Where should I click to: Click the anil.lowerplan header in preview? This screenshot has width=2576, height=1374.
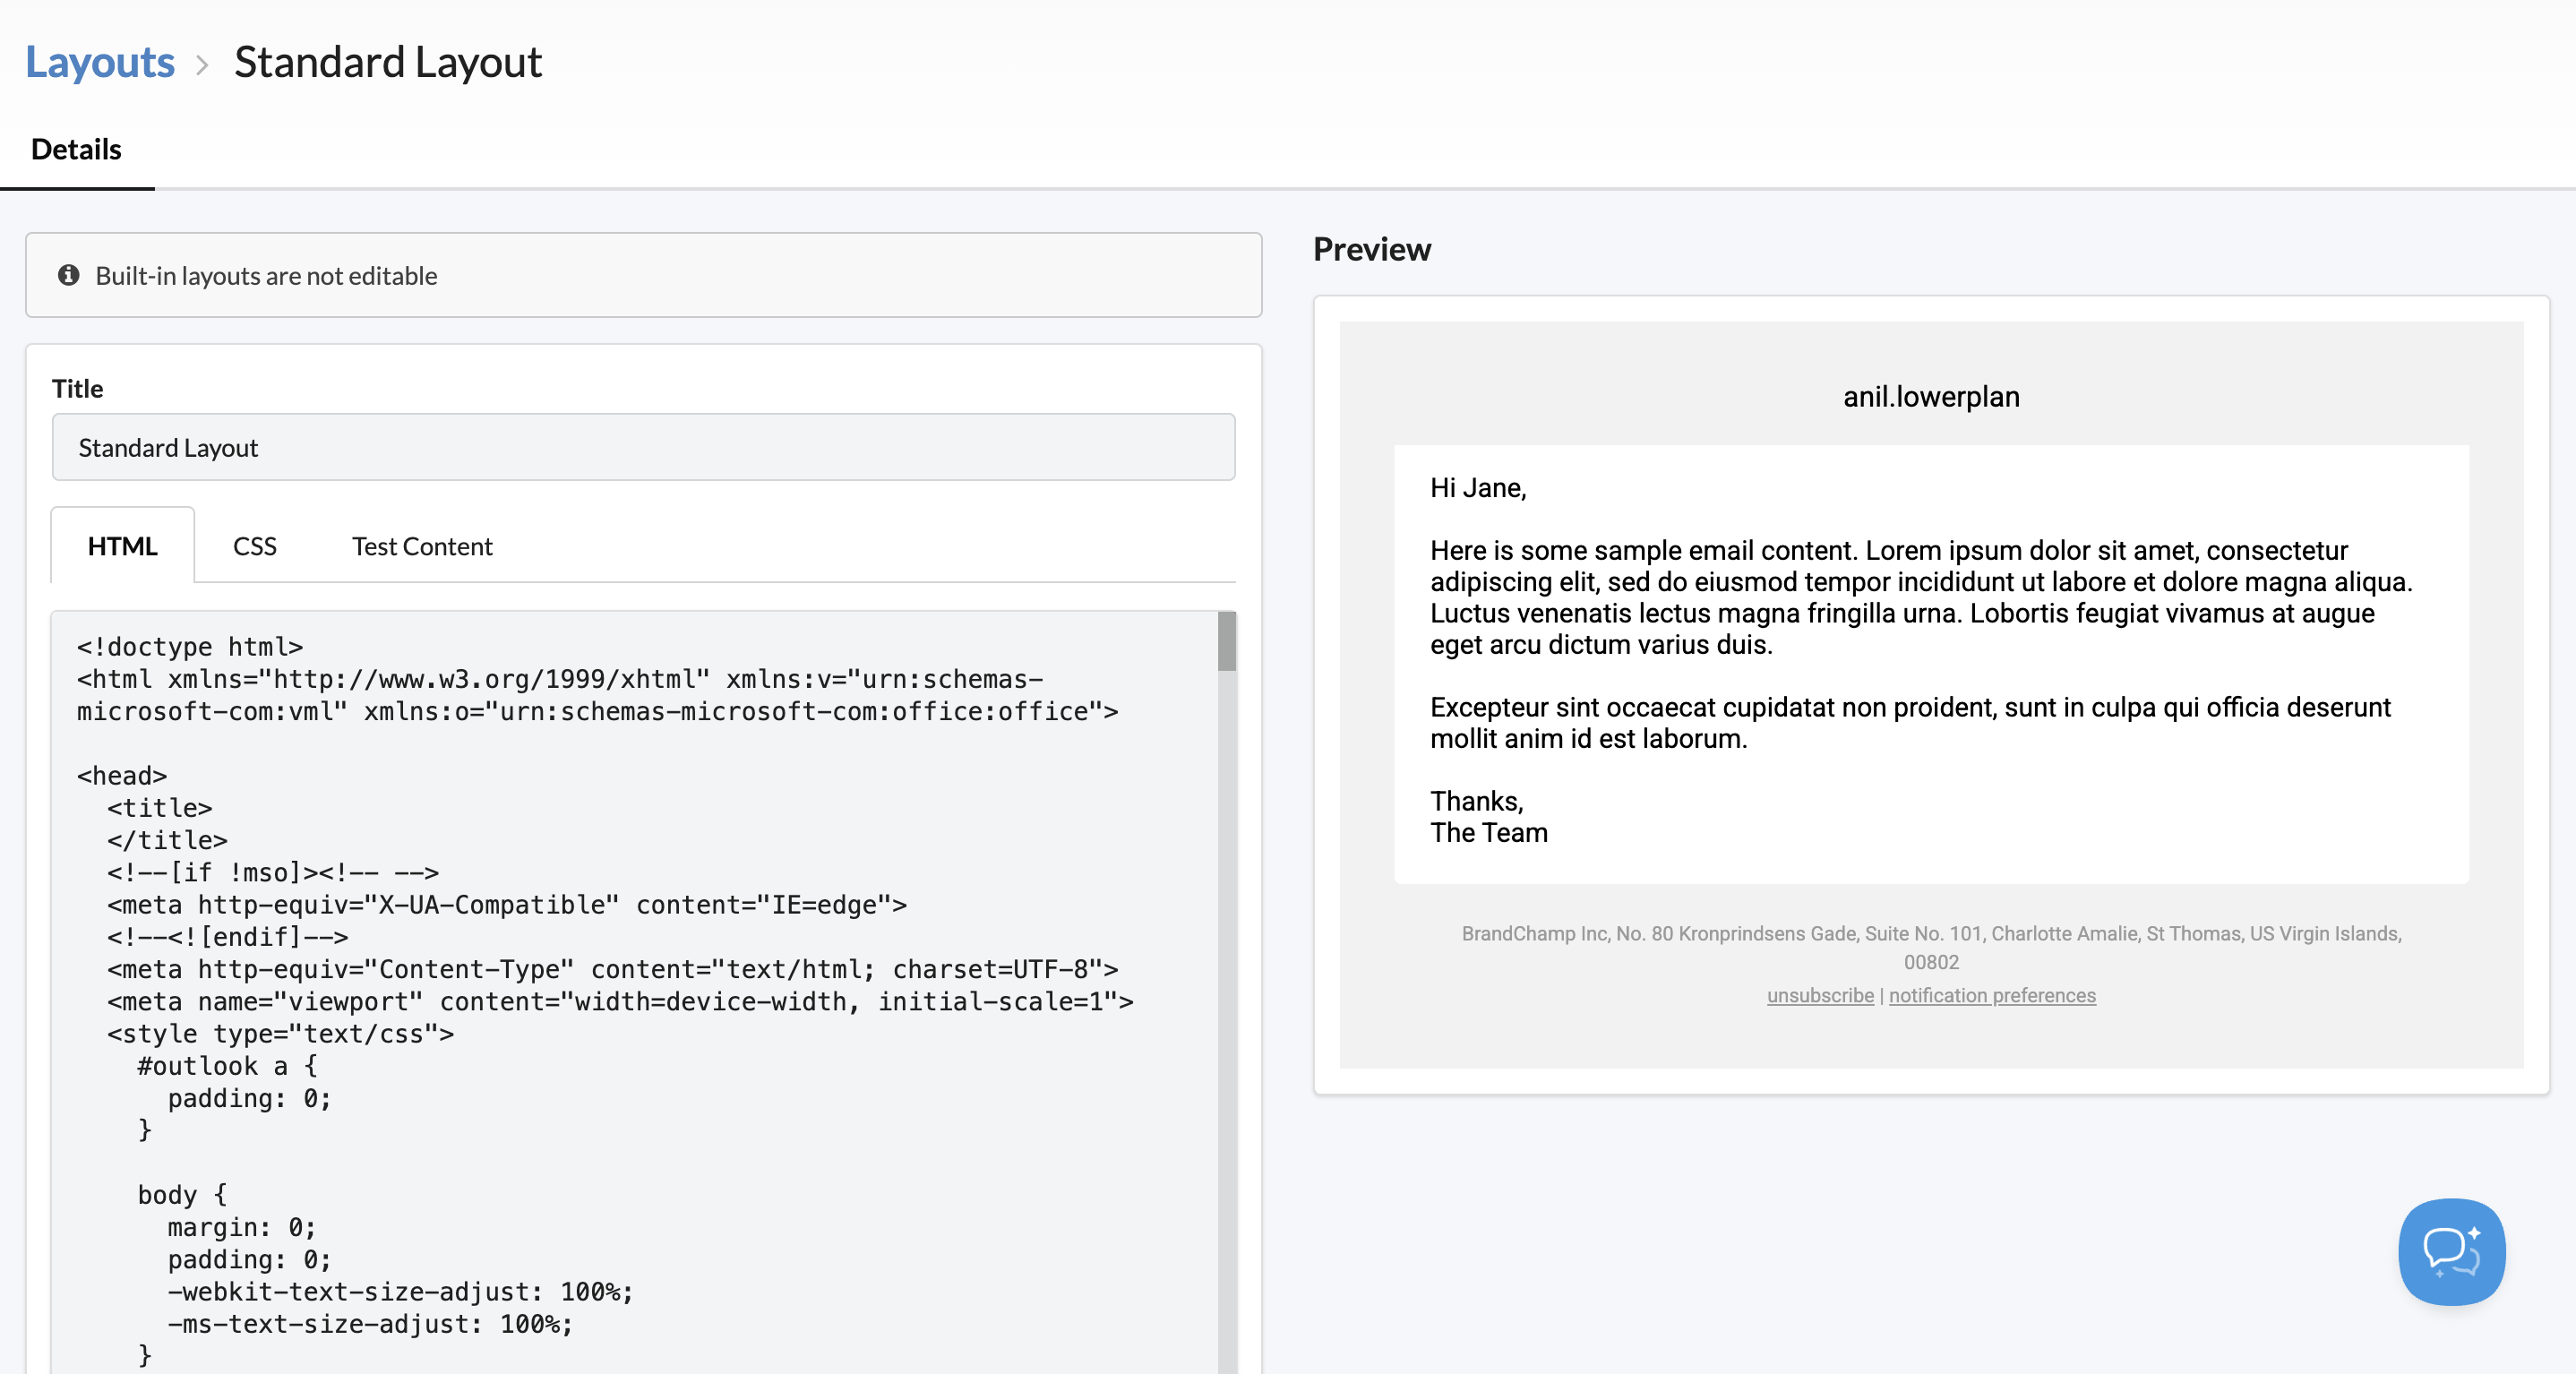coord(1930,397)
